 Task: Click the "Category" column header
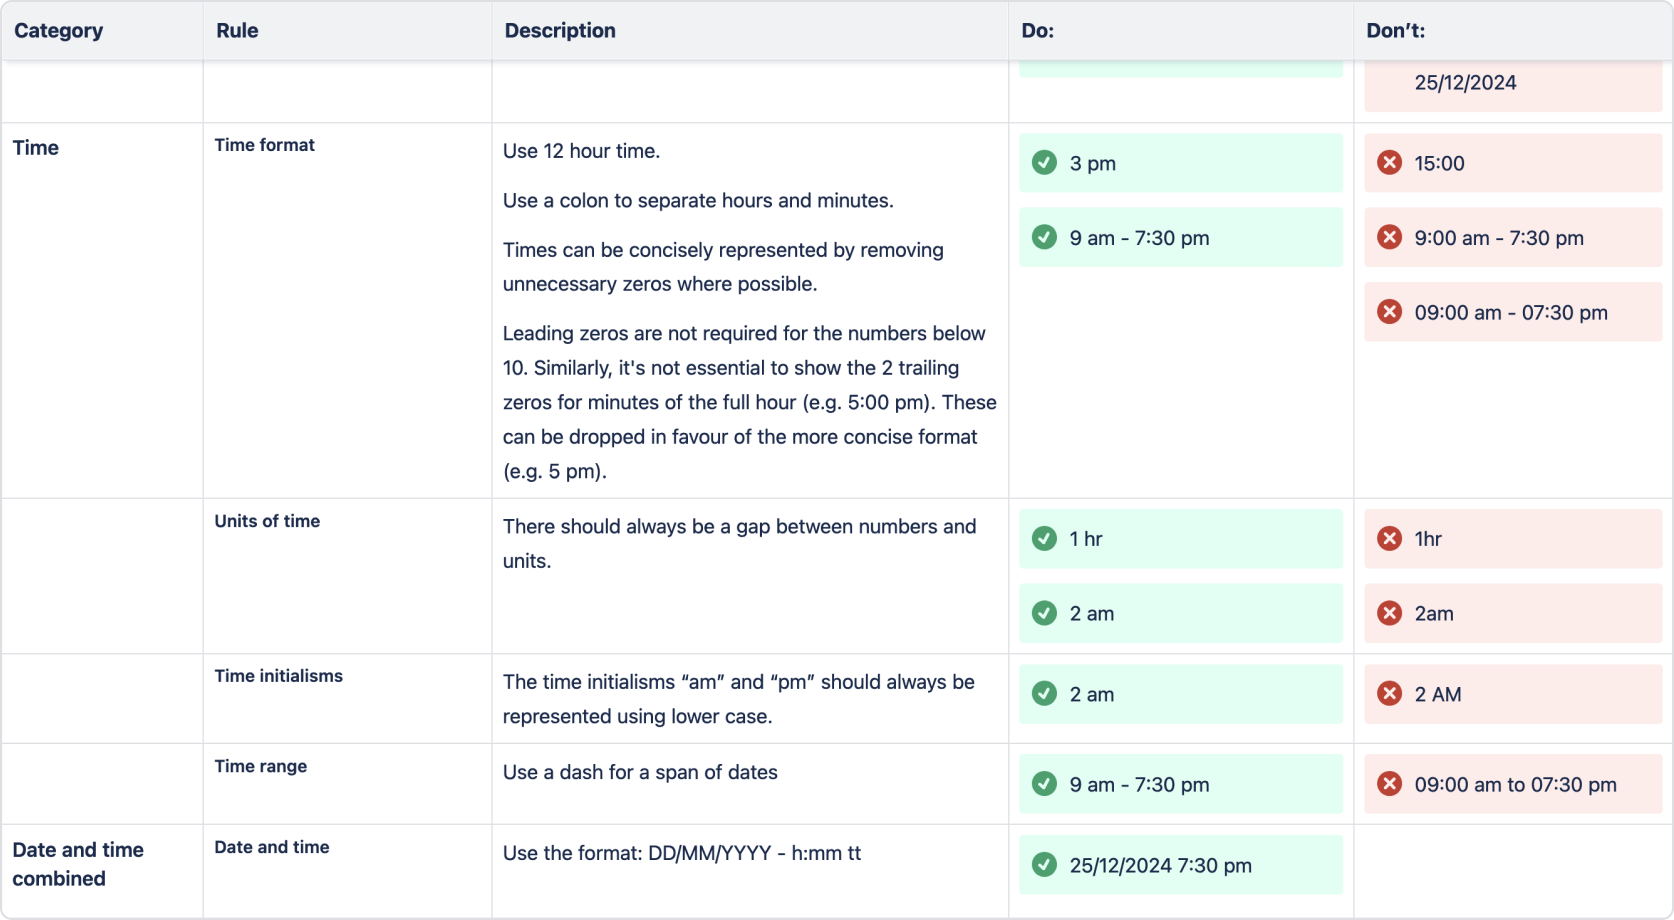[58, 31]
